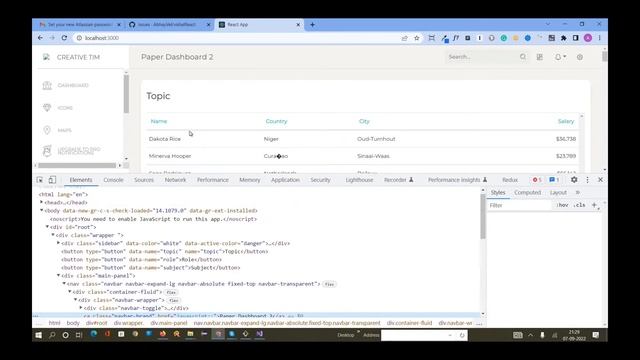640x360 pixels.
Task: Toggle the :hov element state panel
Action: tap(562, 205)
